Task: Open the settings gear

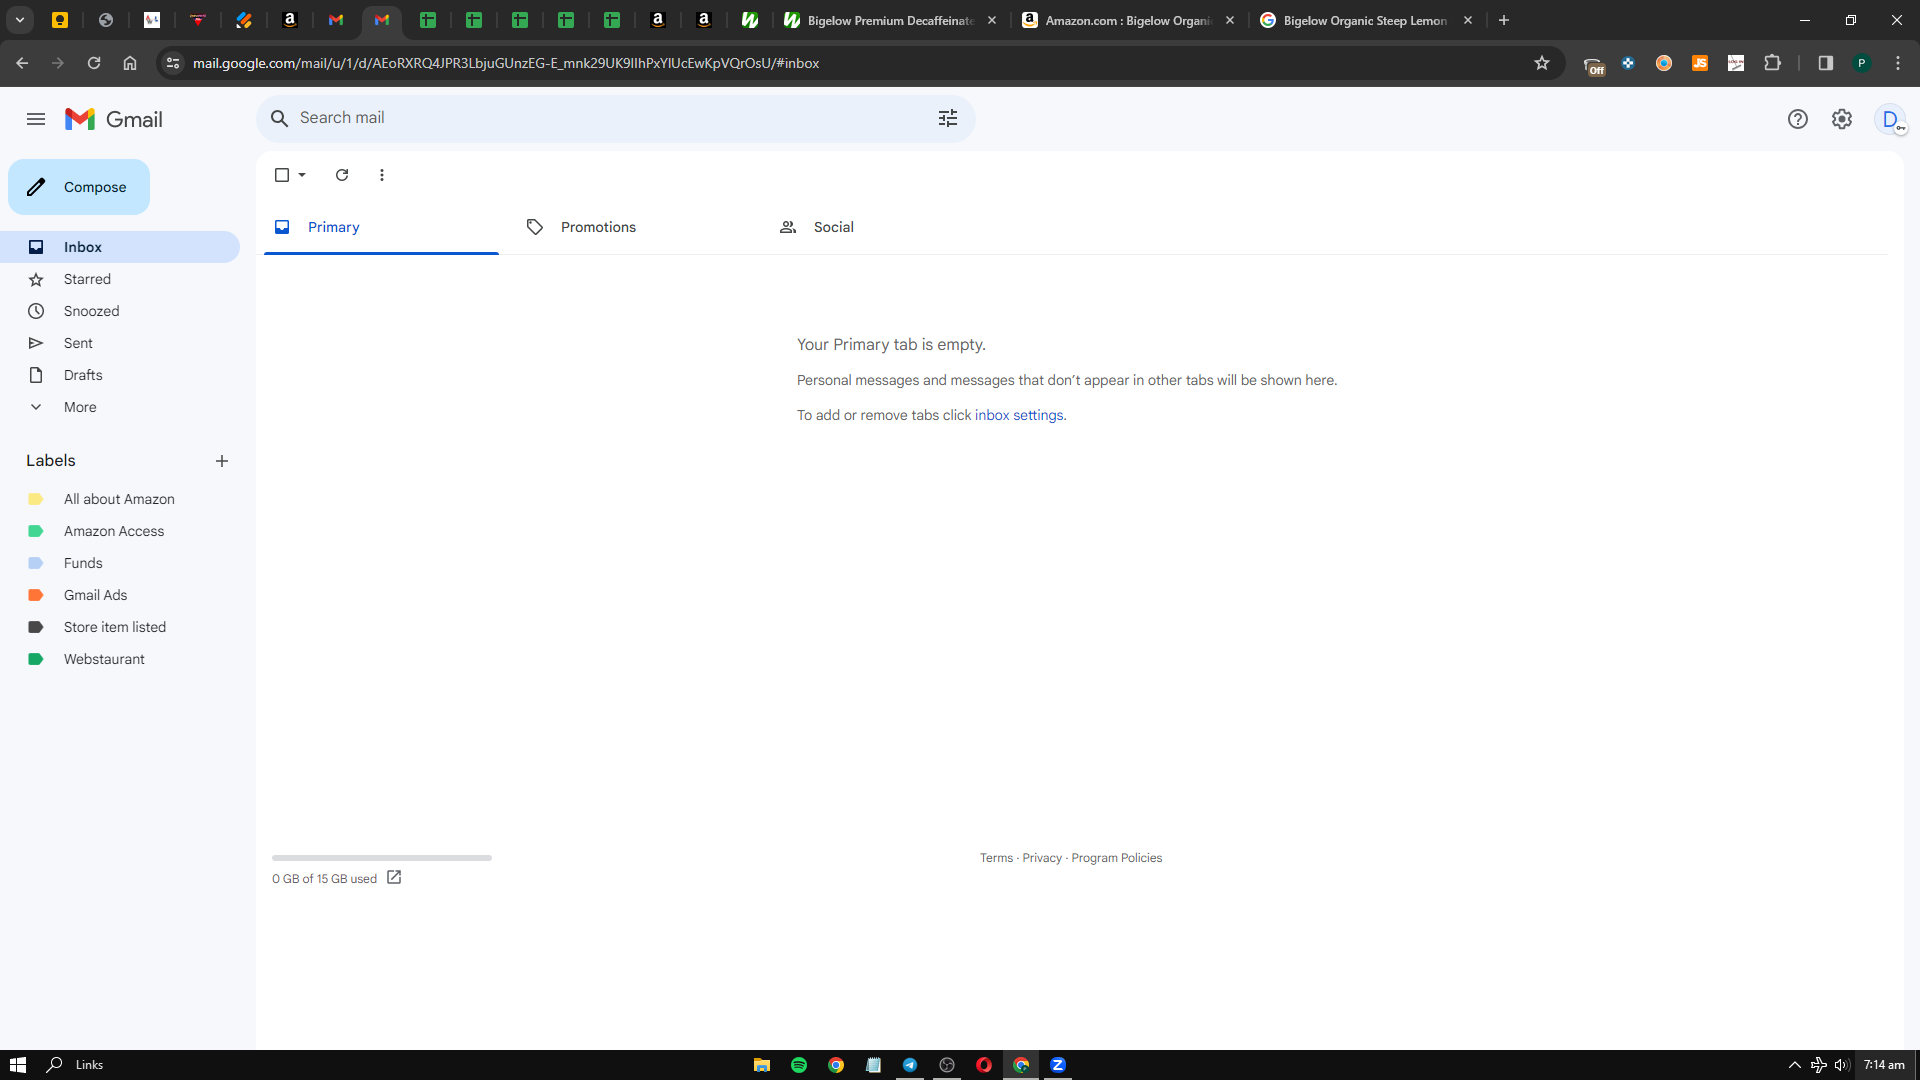Action: coord(1842,119)
